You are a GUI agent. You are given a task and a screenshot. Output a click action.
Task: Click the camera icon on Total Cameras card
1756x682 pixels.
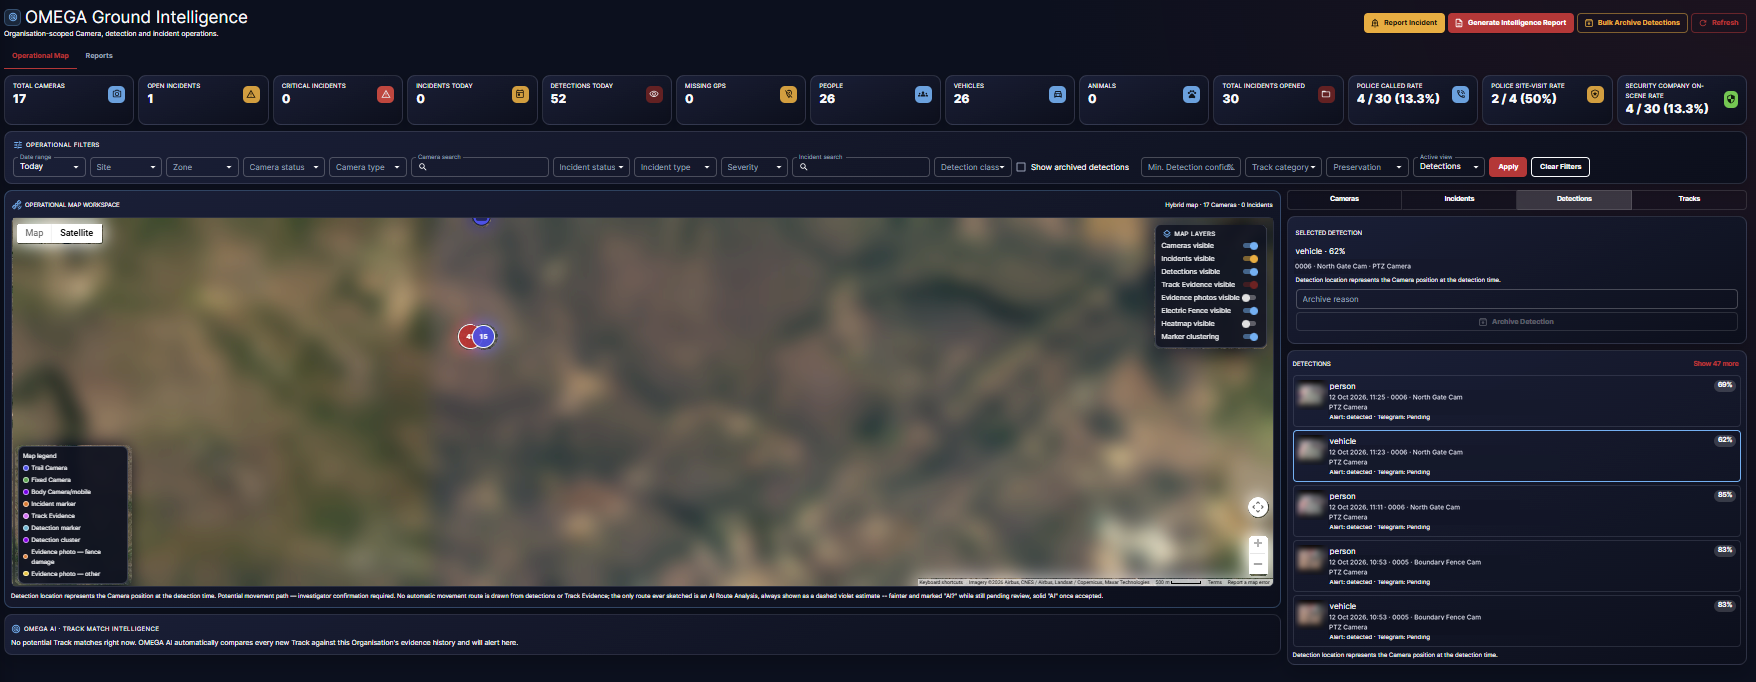click(117, 94)
